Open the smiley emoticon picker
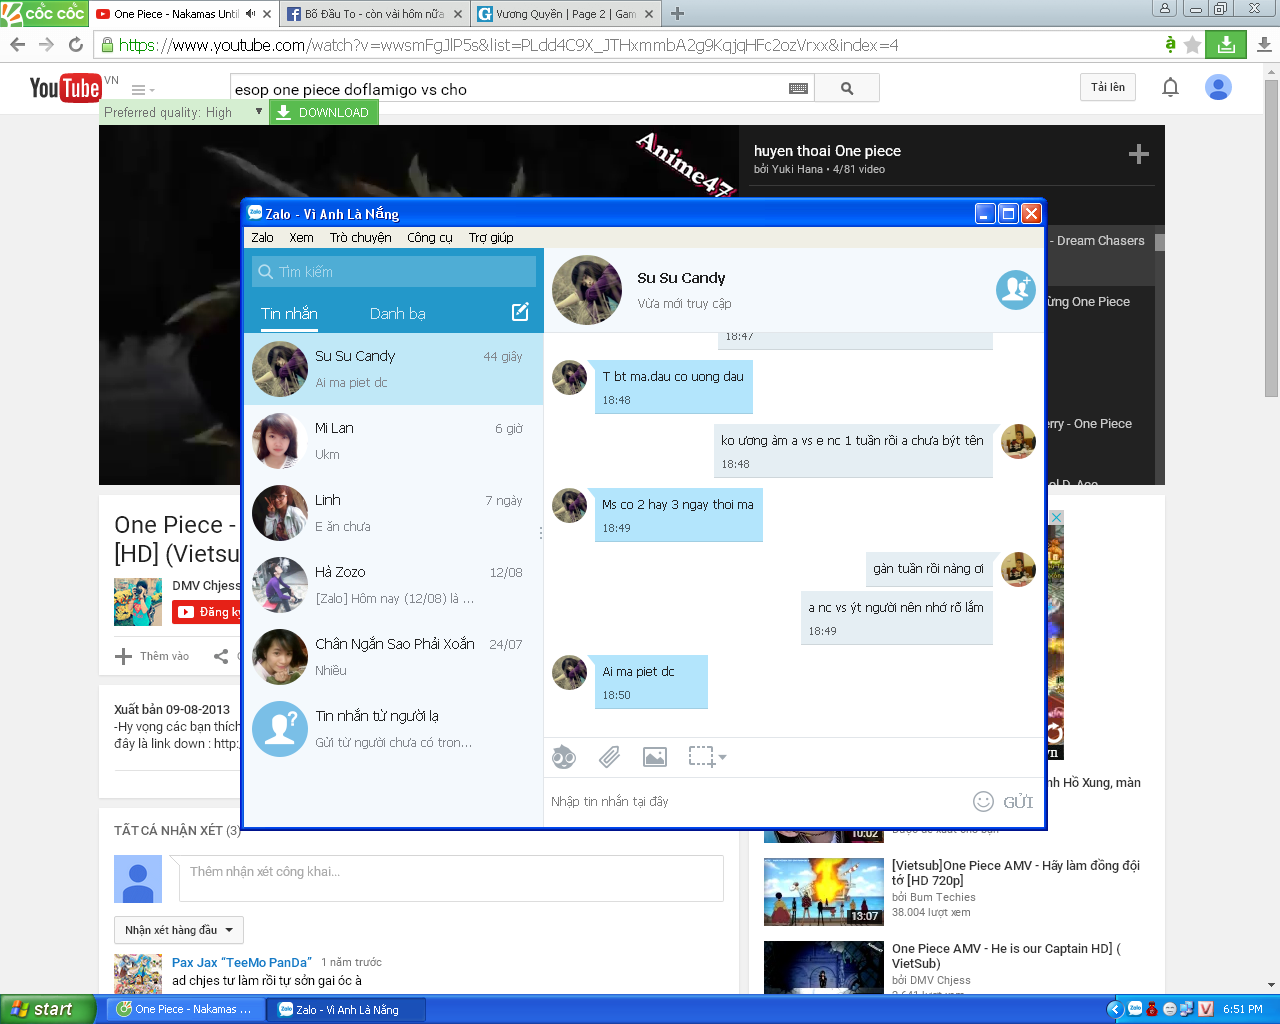Image resolution: width=1280 pixels, height=1024 pixels. (983, 801)
